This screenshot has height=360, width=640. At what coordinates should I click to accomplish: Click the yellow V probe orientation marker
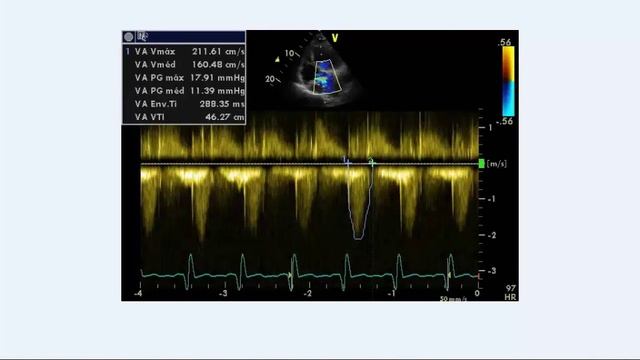click(335, 38)
